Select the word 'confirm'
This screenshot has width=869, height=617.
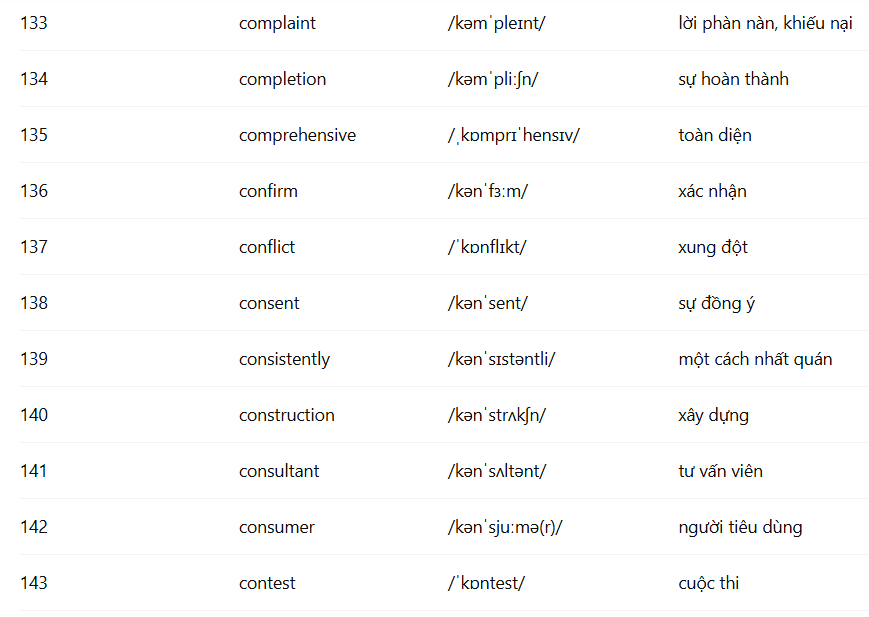[x=268, y=191]
